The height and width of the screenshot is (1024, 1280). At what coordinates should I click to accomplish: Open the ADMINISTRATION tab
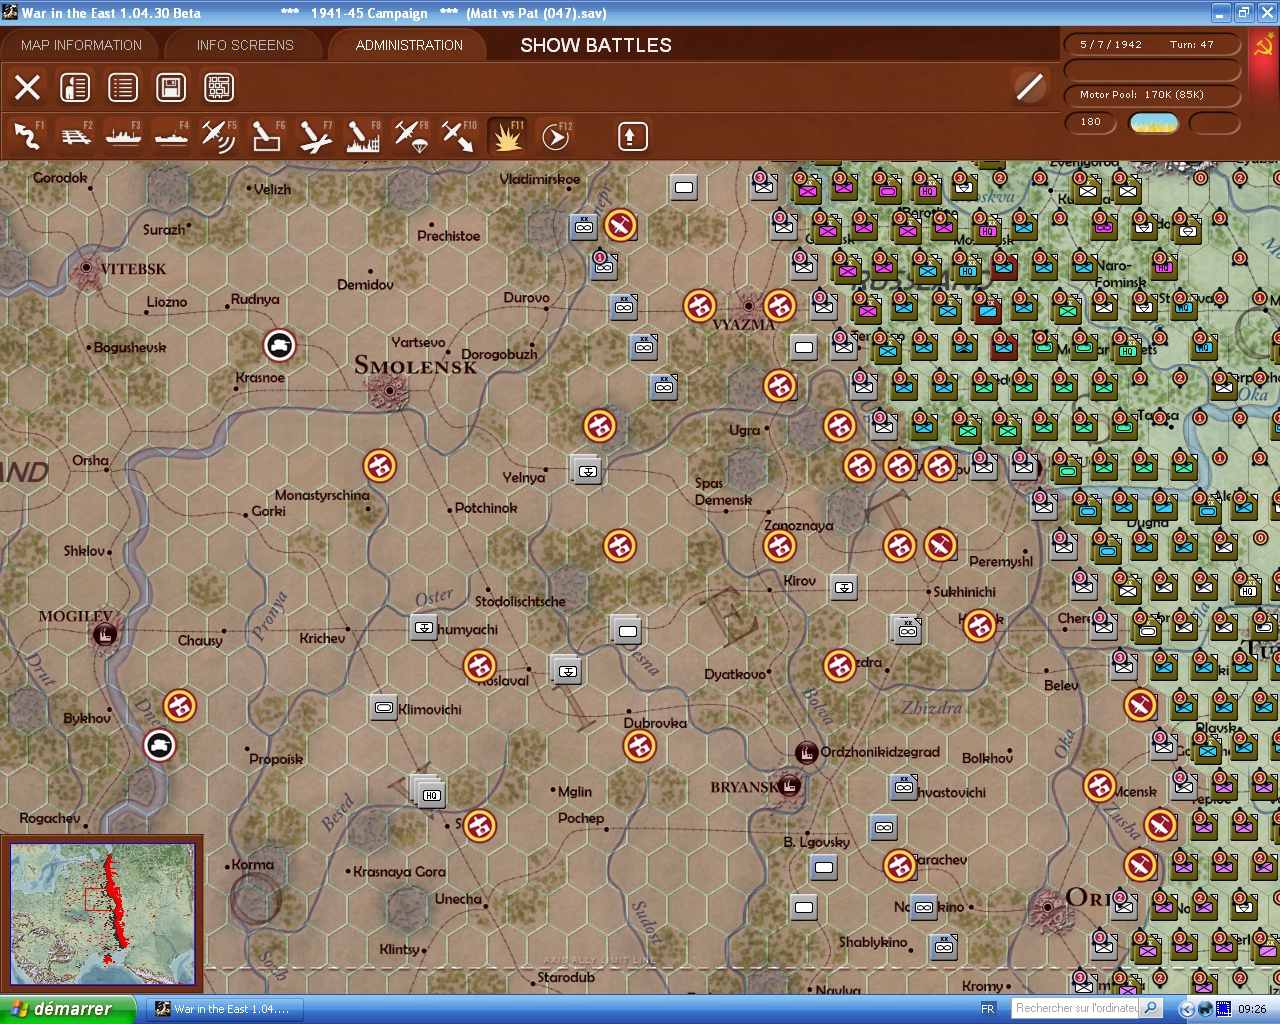tap(409, 45)
